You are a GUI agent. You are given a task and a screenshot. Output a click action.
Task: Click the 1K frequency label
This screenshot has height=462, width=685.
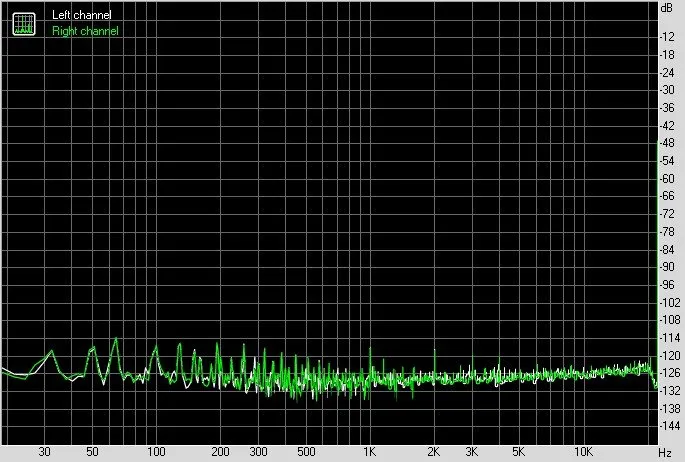370,452
